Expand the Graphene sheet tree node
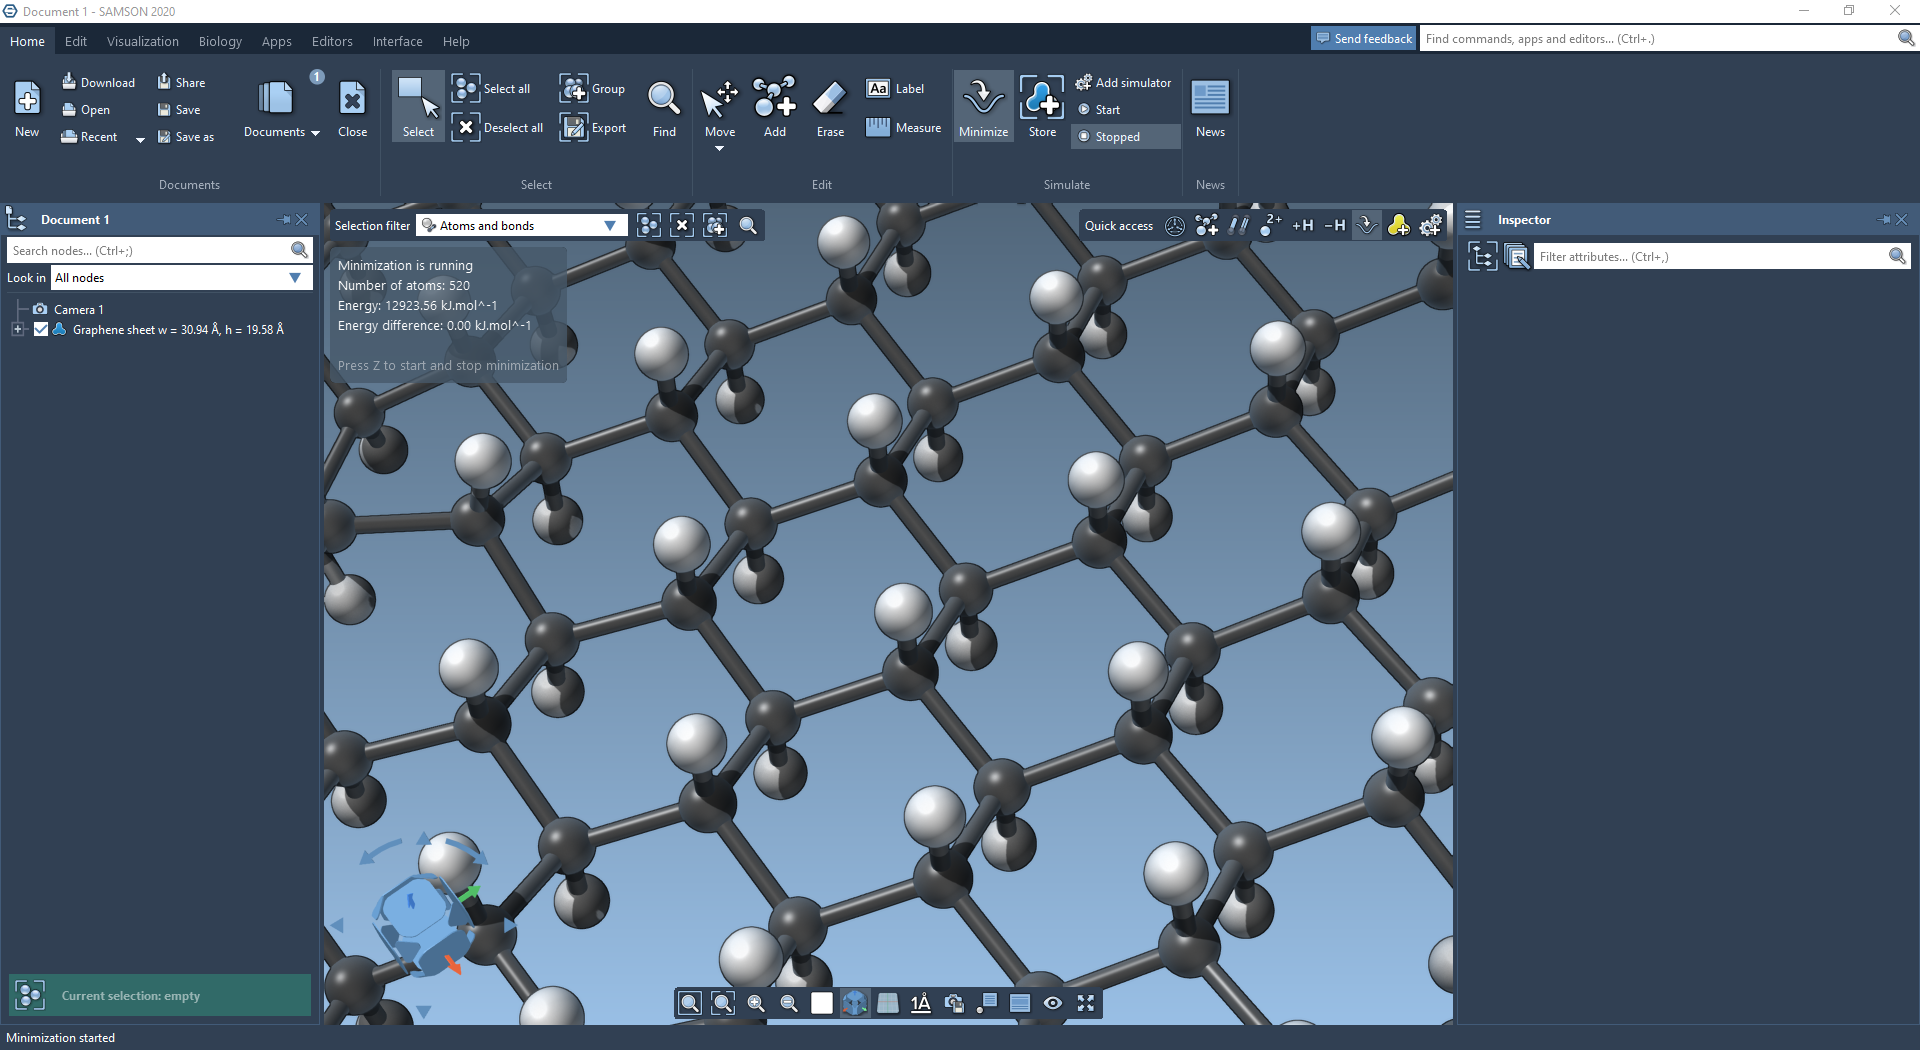Viewport: 1920px width, 1050px height. tap(17, 330)
